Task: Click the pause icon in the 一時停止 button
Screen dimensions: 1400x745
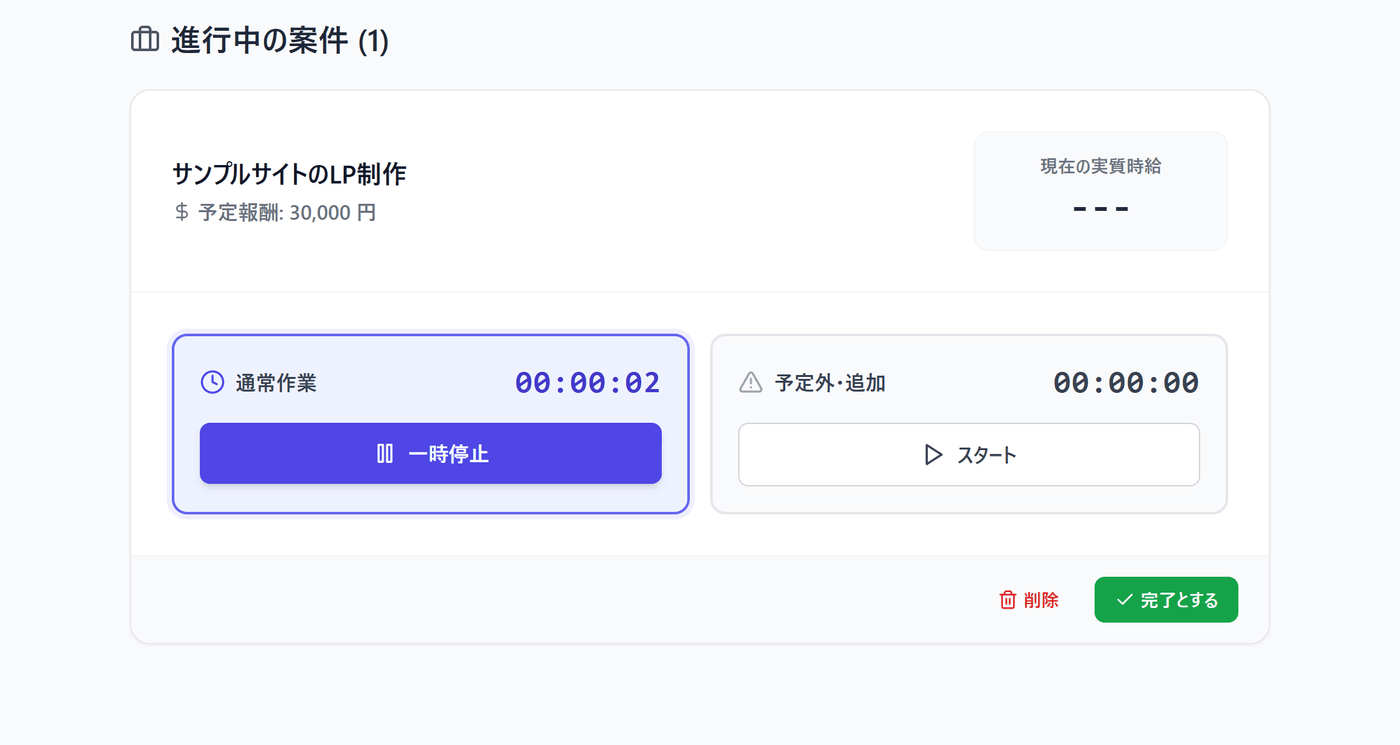Action: (385, 454)
